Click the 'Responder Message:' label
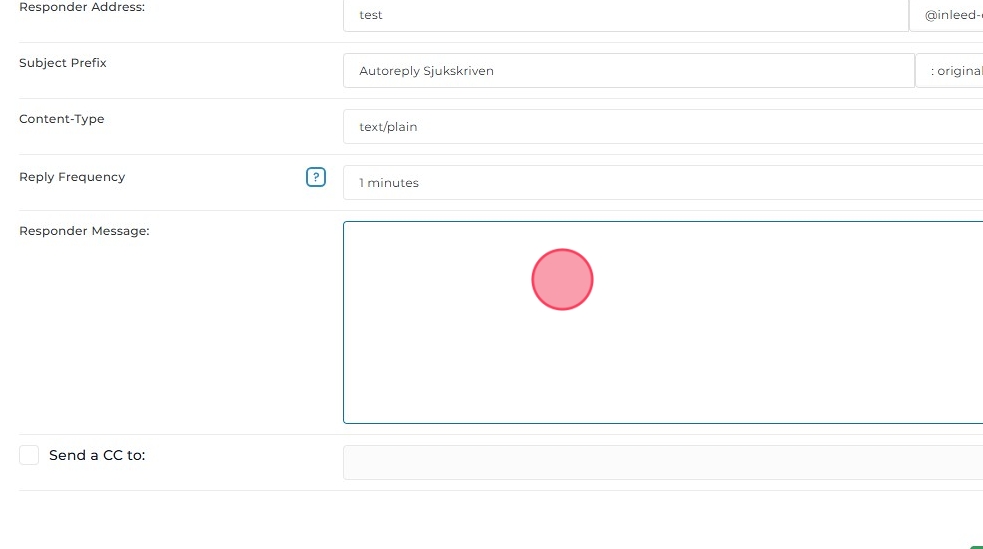Viewport: 983px width, 549px height. [x=84, y=231]
